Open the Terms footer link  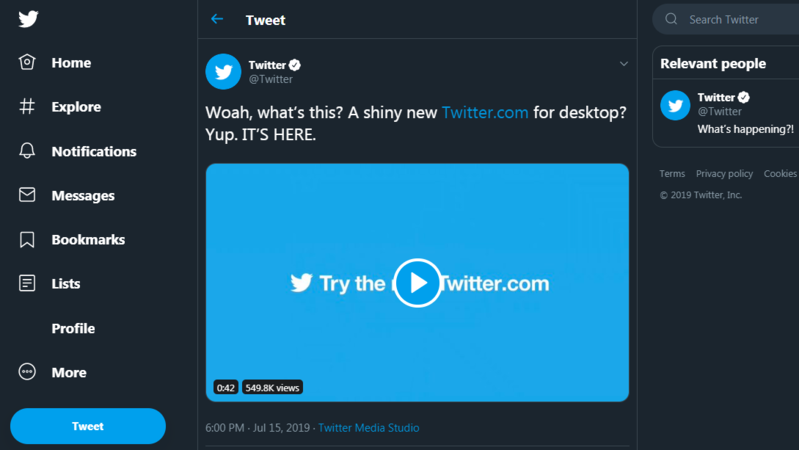(x=672, y=174)
